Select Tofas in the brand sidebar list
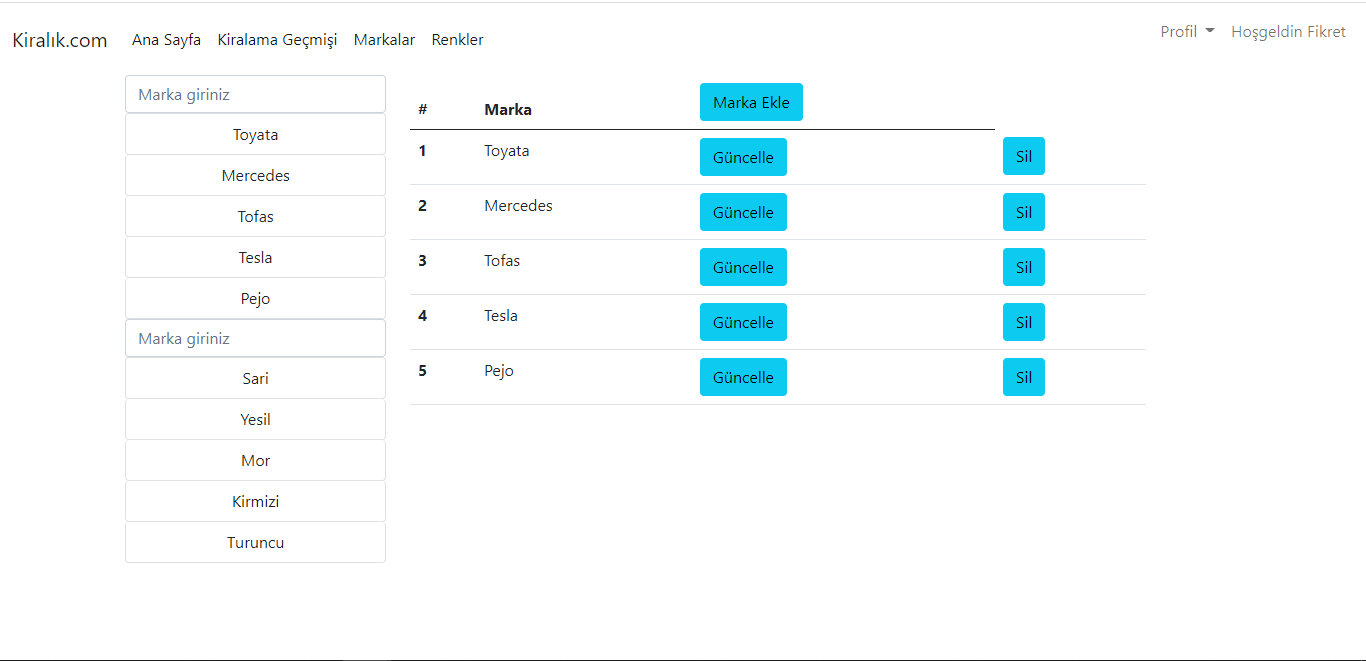 (x=255, y=216)
